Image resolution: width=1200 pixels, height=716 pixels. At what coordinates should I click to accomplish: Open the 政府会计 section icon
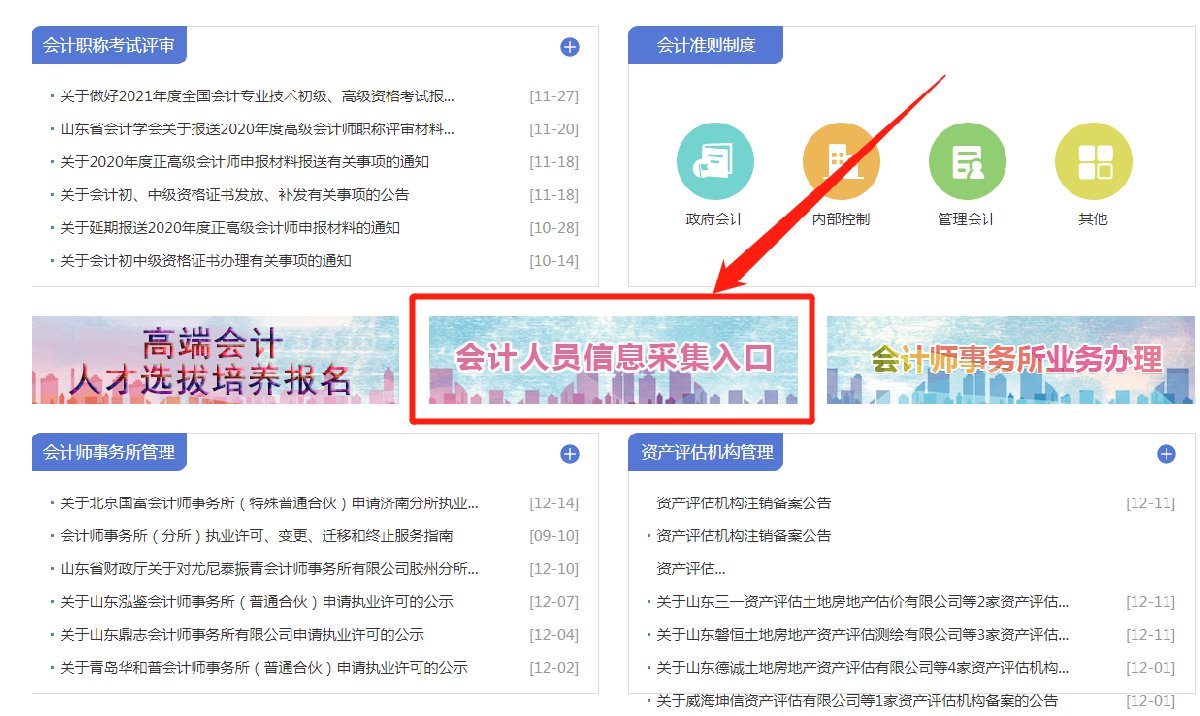(716, 160)
